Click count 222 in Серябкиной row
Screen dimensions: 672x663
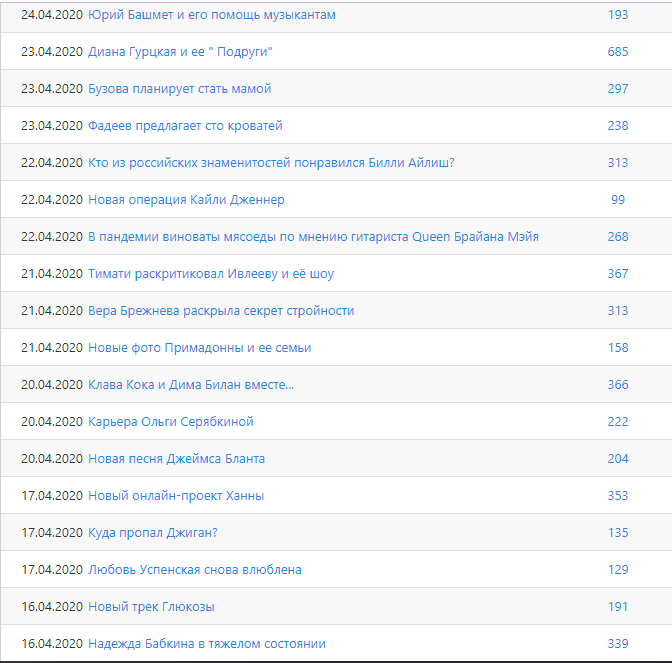pos(618,422)
